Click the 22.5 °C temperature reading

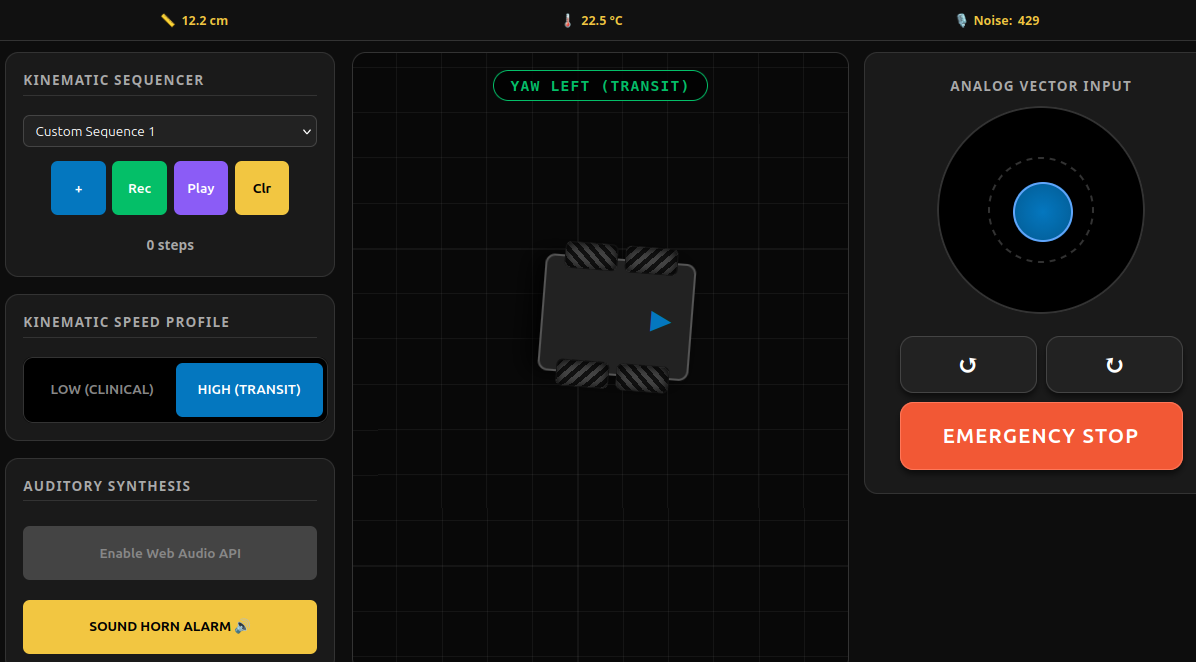pyautogui.click(x=602, y=21)
